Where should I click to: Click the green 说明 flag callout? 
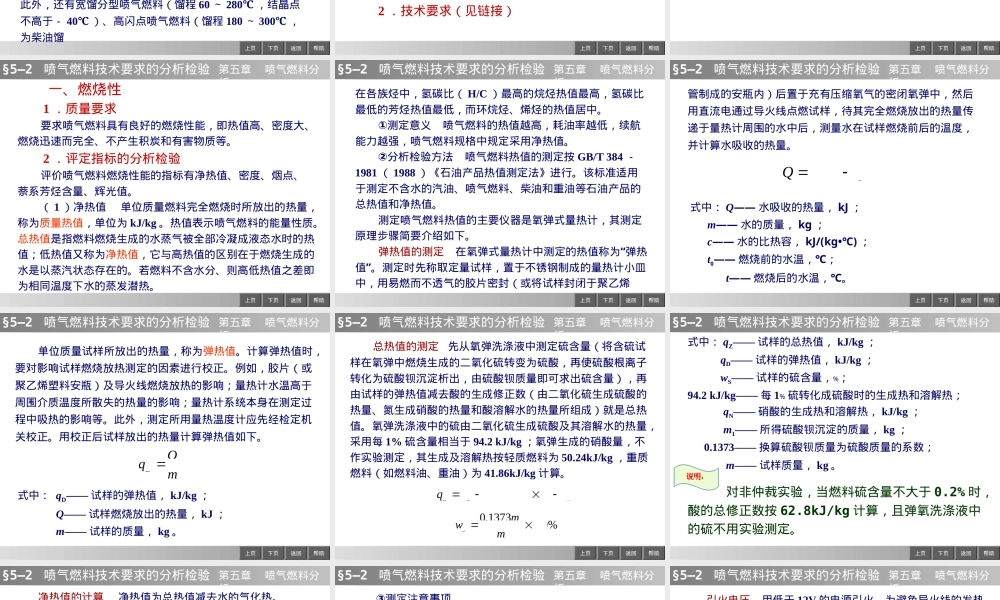click(x=696, y=476)
